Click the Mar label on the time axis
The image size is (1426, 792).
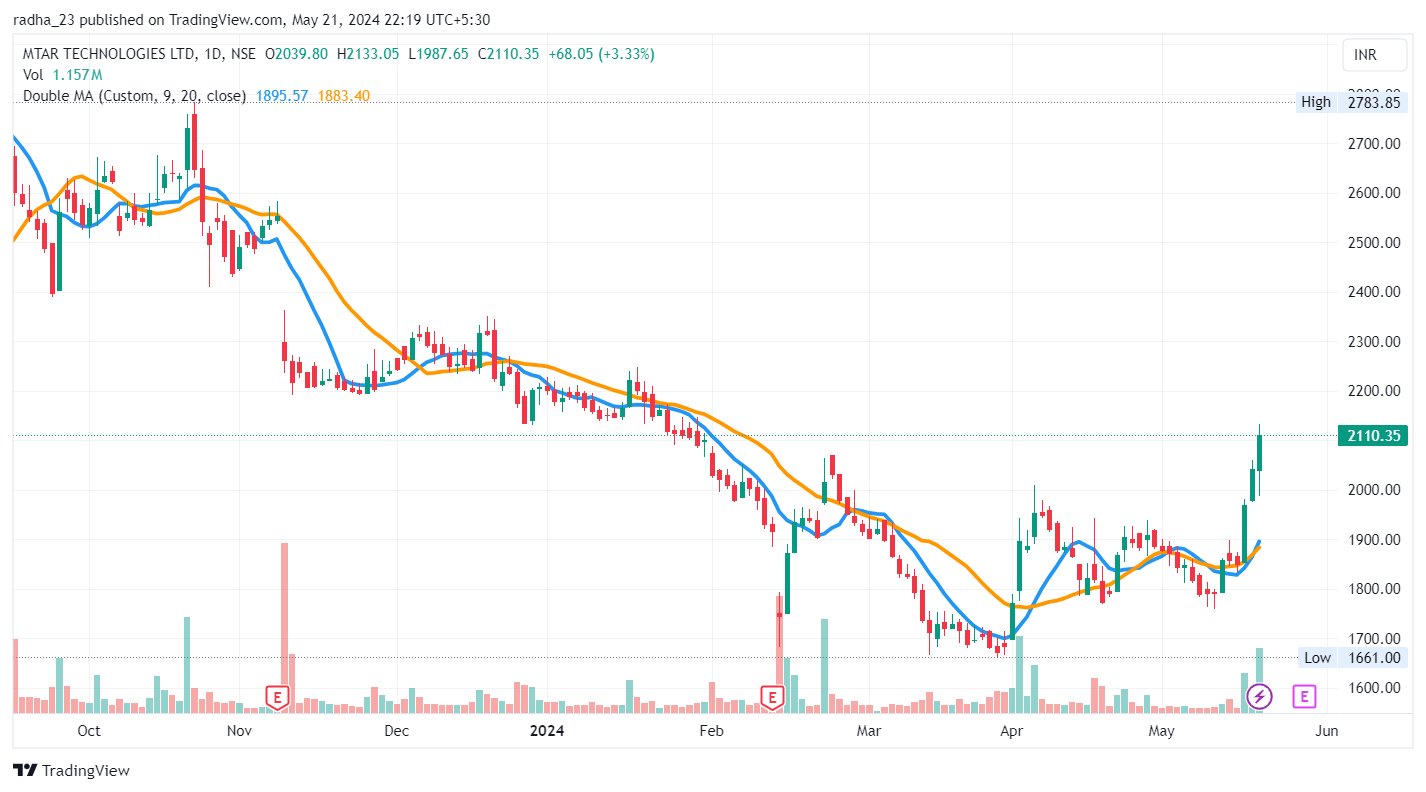869,731
